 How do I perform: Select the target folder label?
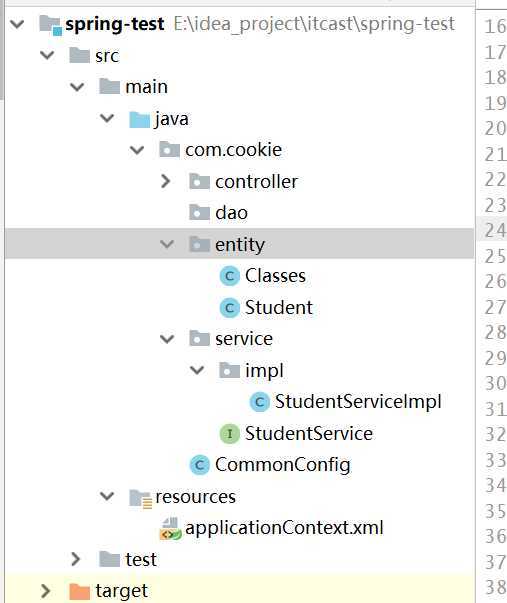pyautogui.click(x=121, y=591)
